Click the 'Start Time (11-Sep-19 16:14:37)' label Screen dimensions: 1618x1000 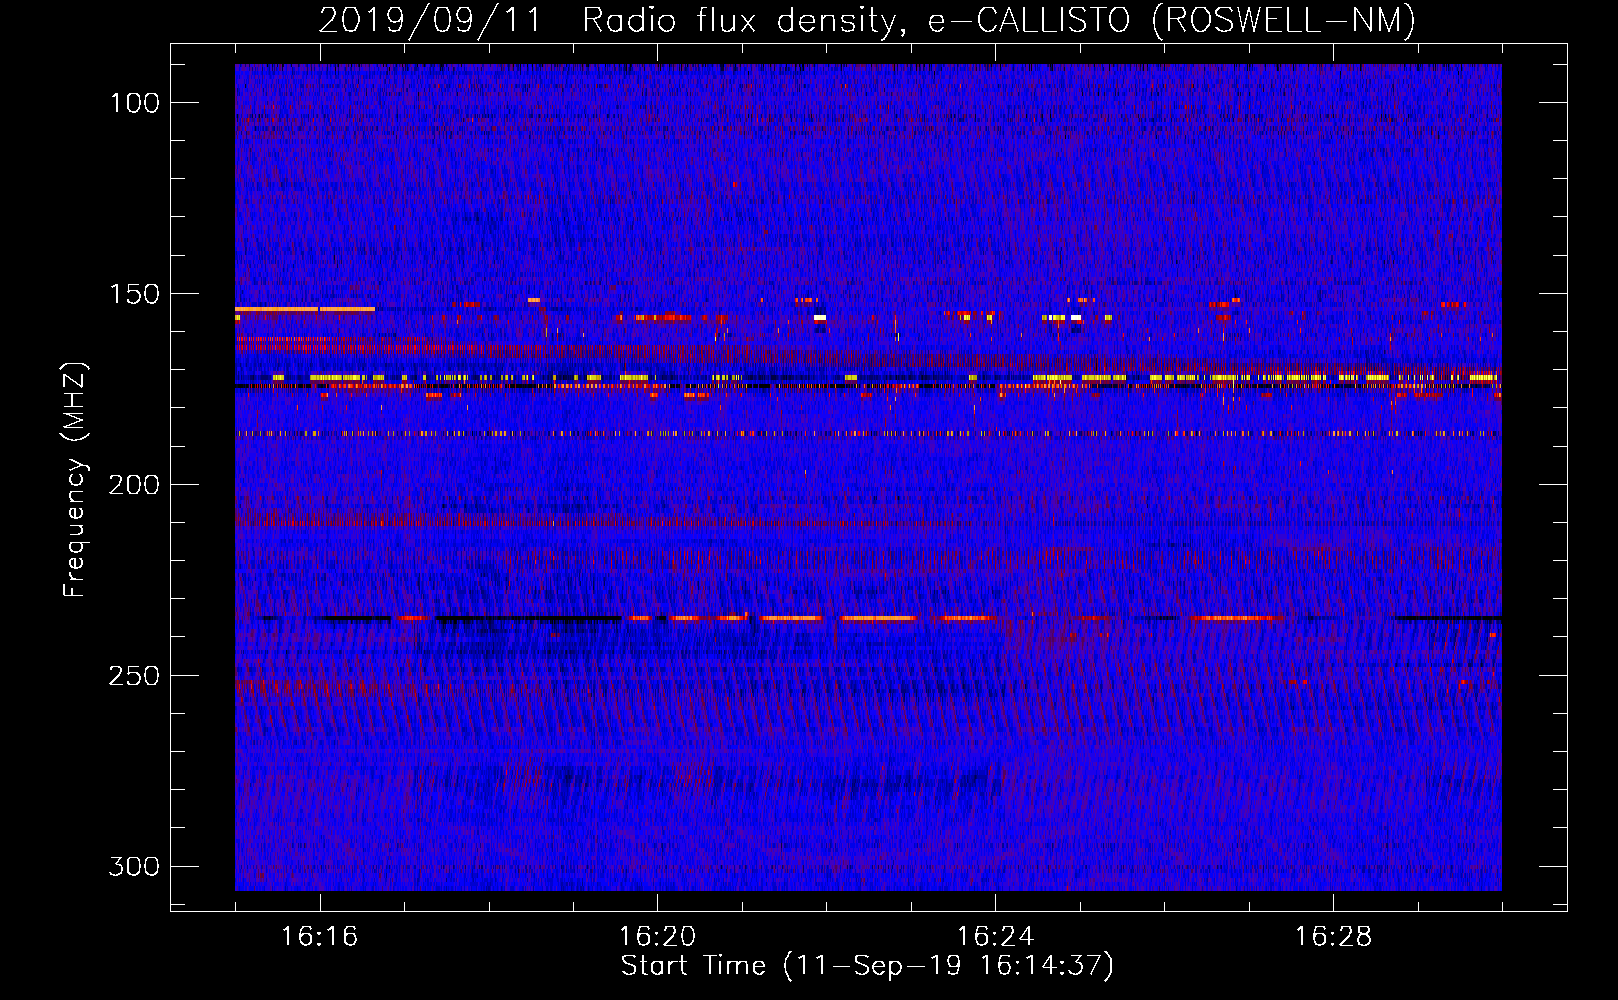(x=867, y=966)
